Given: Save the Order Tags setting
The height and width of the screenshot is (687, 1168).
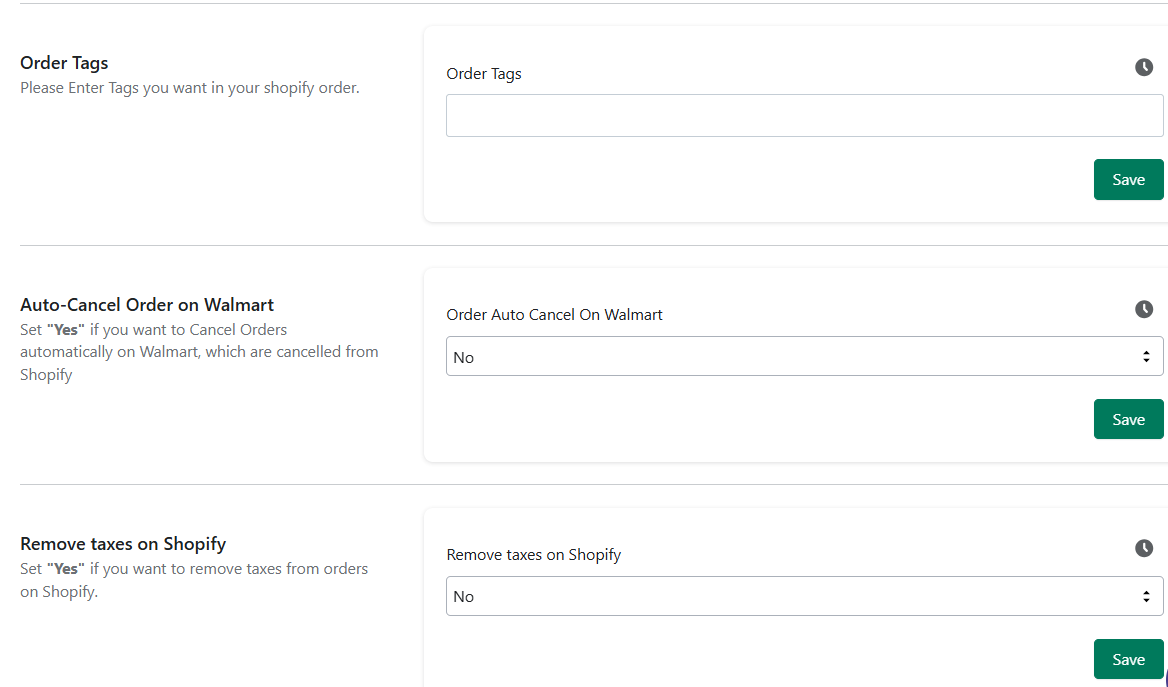Looking at the screenshot, I should (1128, 180).
